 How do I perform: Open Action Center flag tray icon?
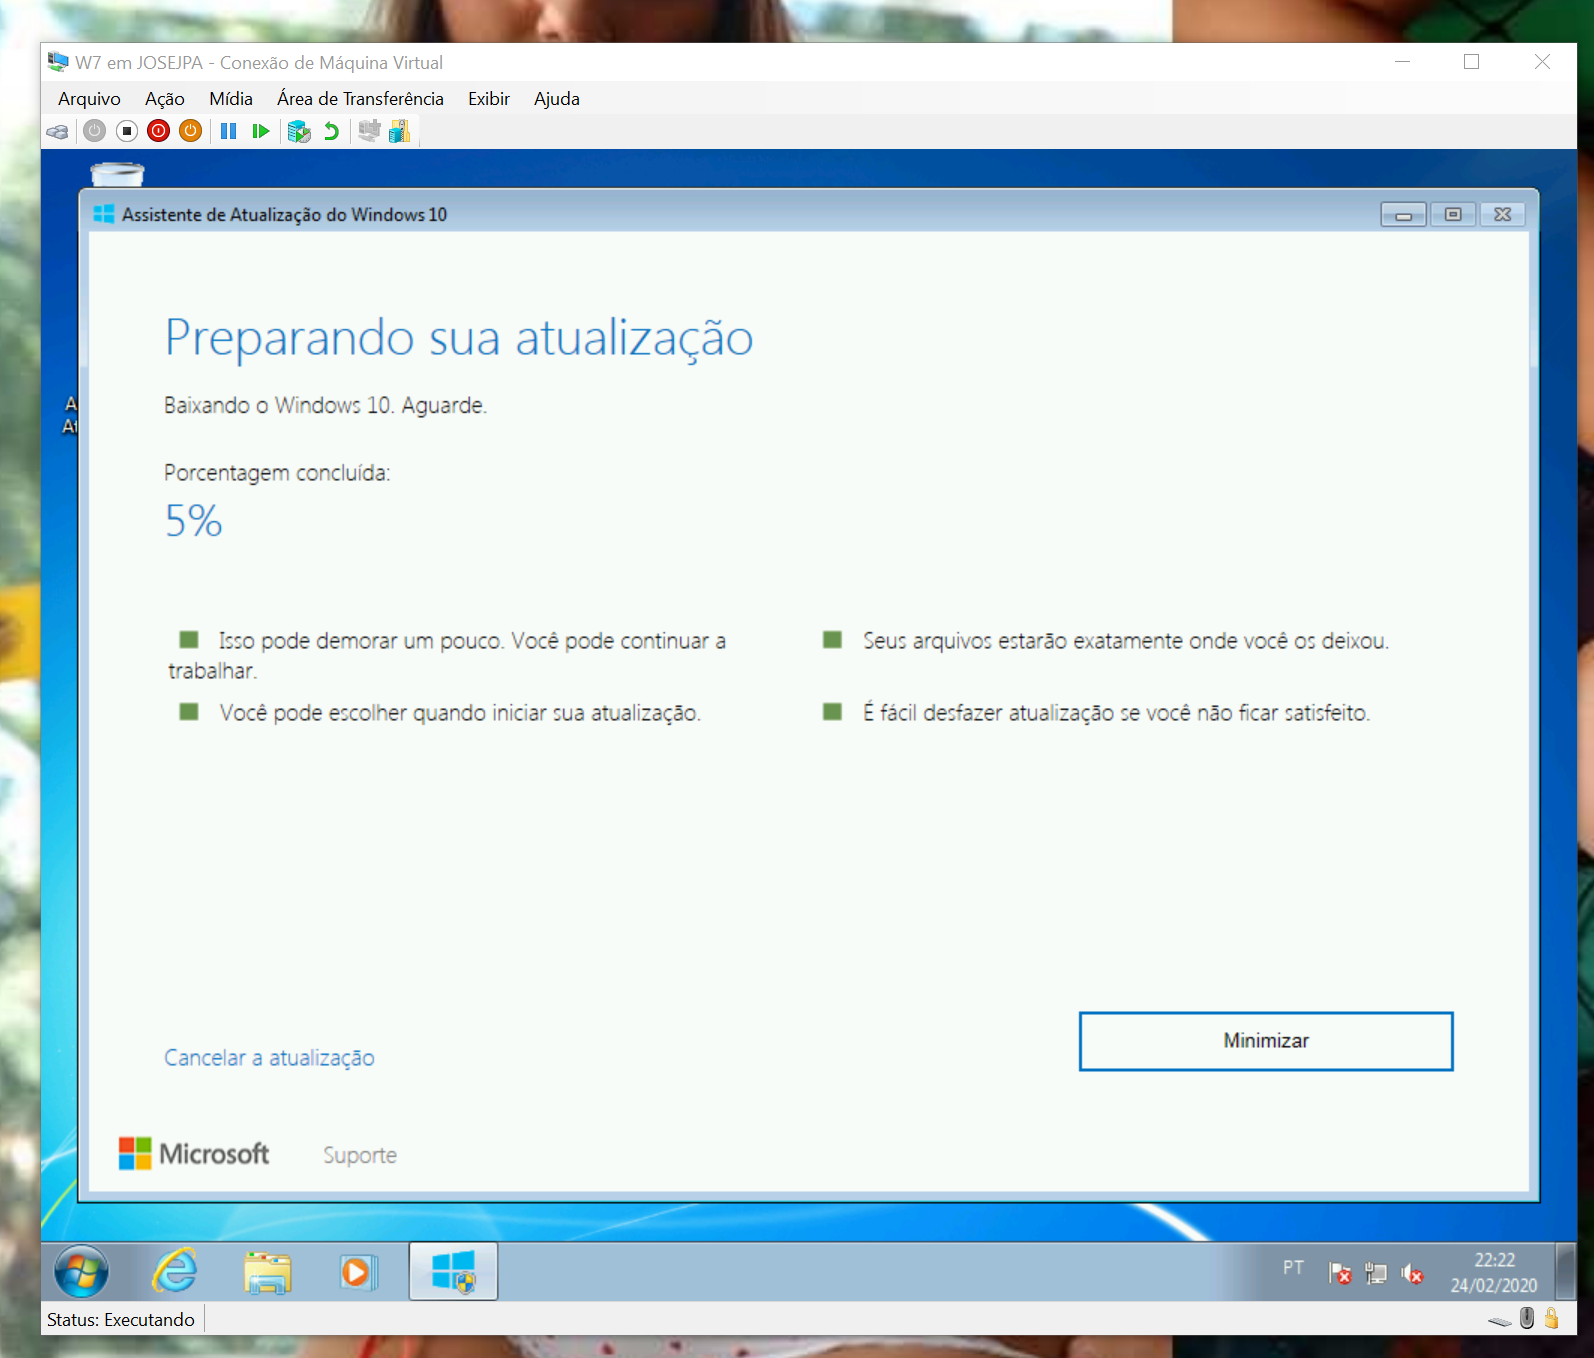(1340, 1273)
